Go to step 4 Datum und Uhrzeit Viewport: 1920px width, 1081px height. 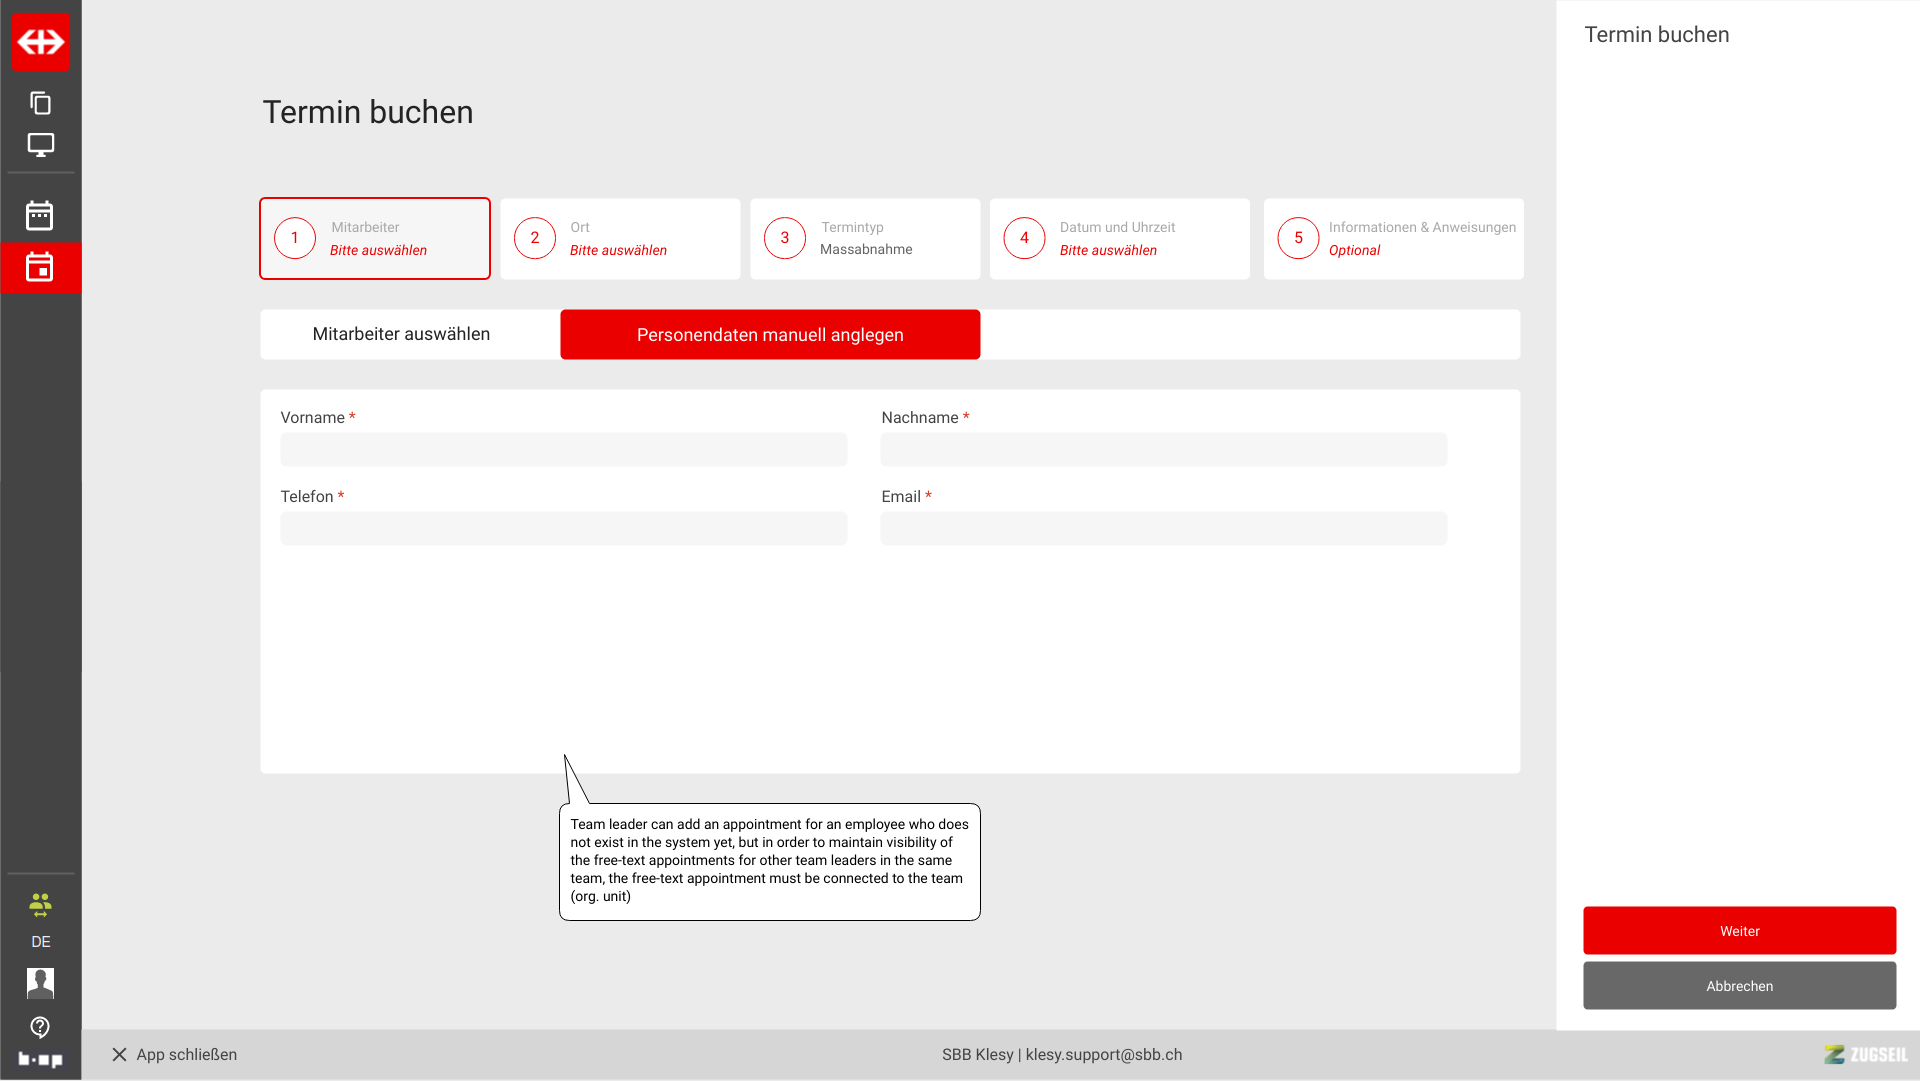[1119, 239]
